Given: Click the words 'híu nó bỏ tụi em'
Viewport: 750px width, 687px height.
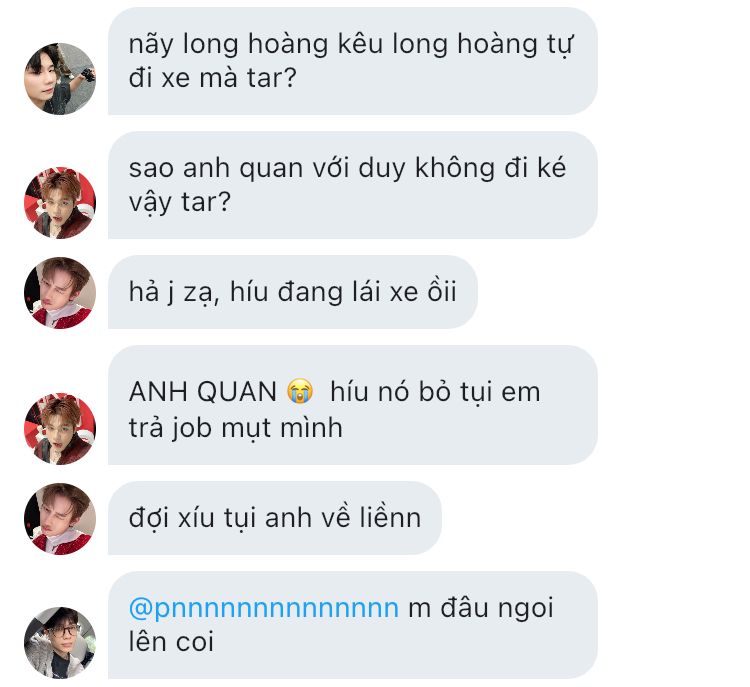Looking at the screenshot, I should pos(435,392).
